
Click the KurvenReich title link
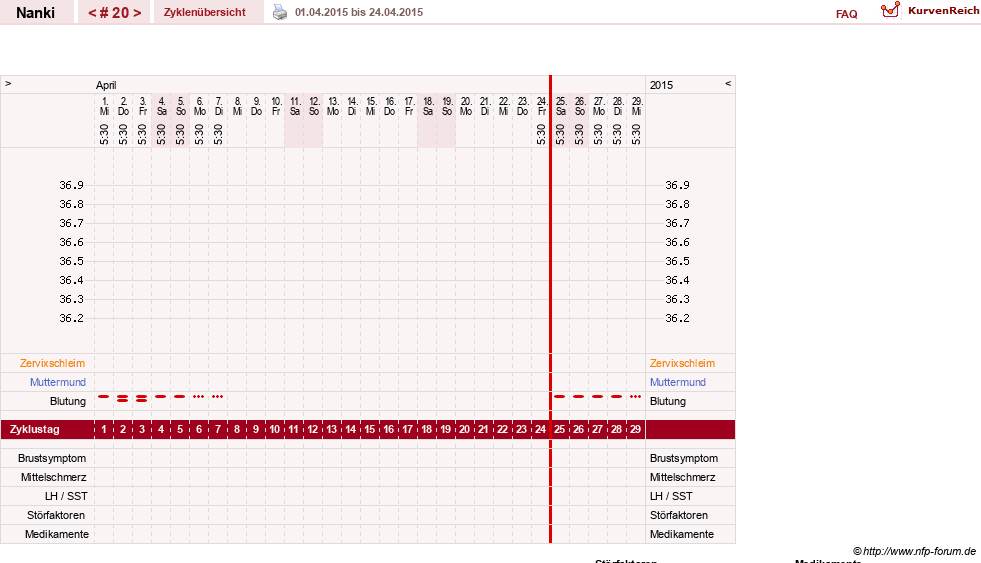pyautogui.click(x=943, y=11)
